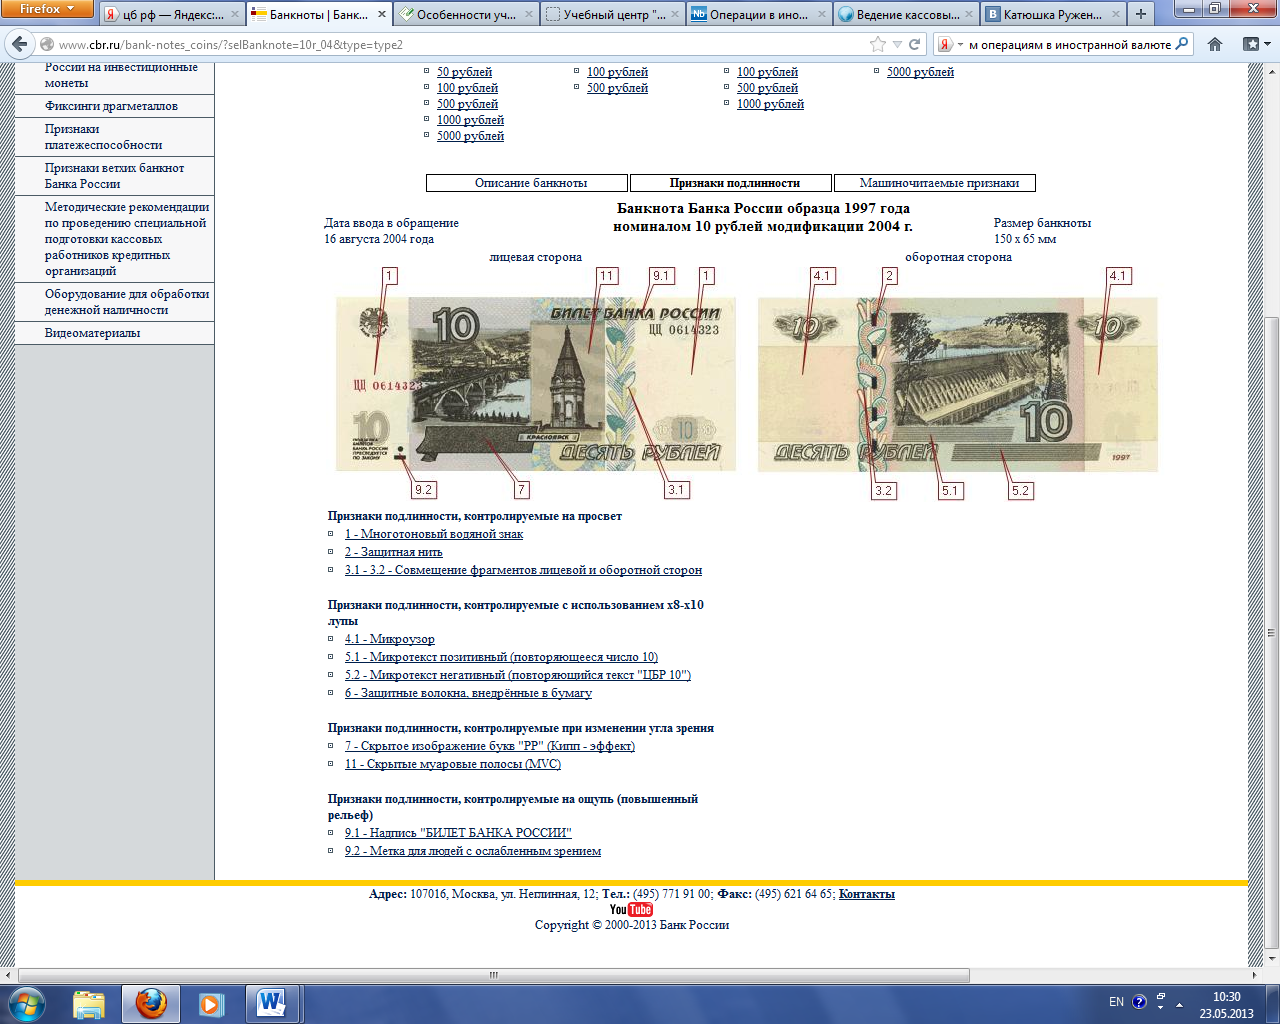
Task: Click the EN language indicator
Action: [1116, 1002]
